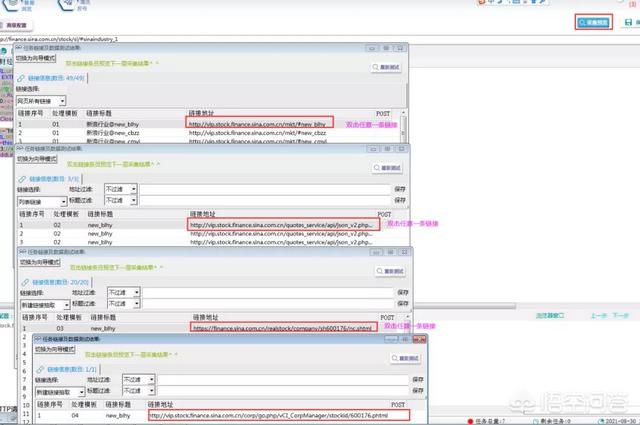This screenshot has height=425, width=640.
Task: Click POST column header in frontmost dialog
Action: [398, 405]
